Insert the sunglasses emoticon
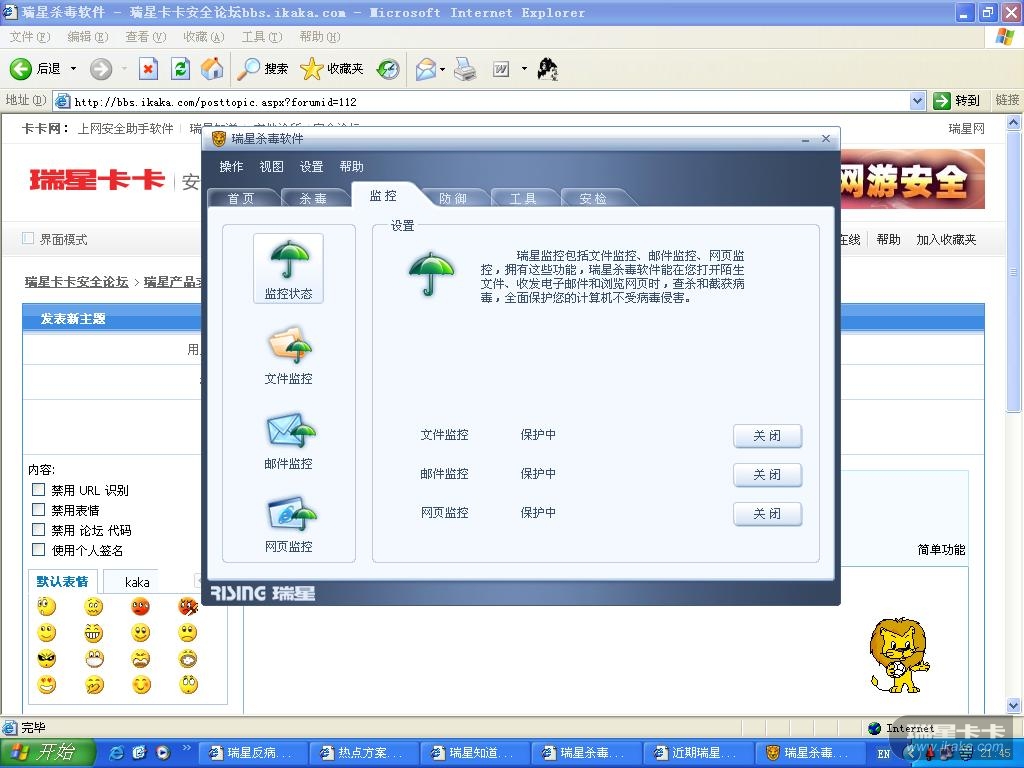 click(x=47, y=658)
